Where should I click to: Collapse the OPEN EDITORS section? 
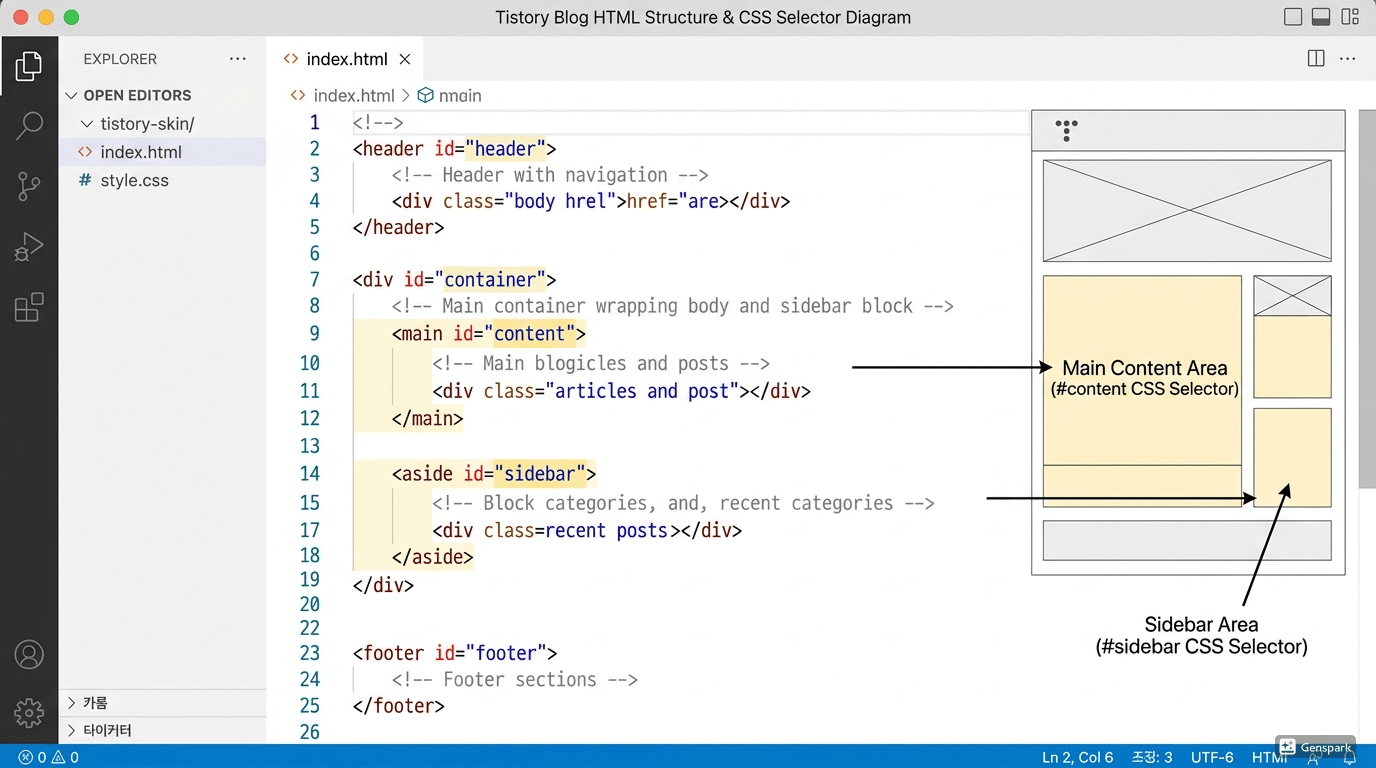[71, 95]
